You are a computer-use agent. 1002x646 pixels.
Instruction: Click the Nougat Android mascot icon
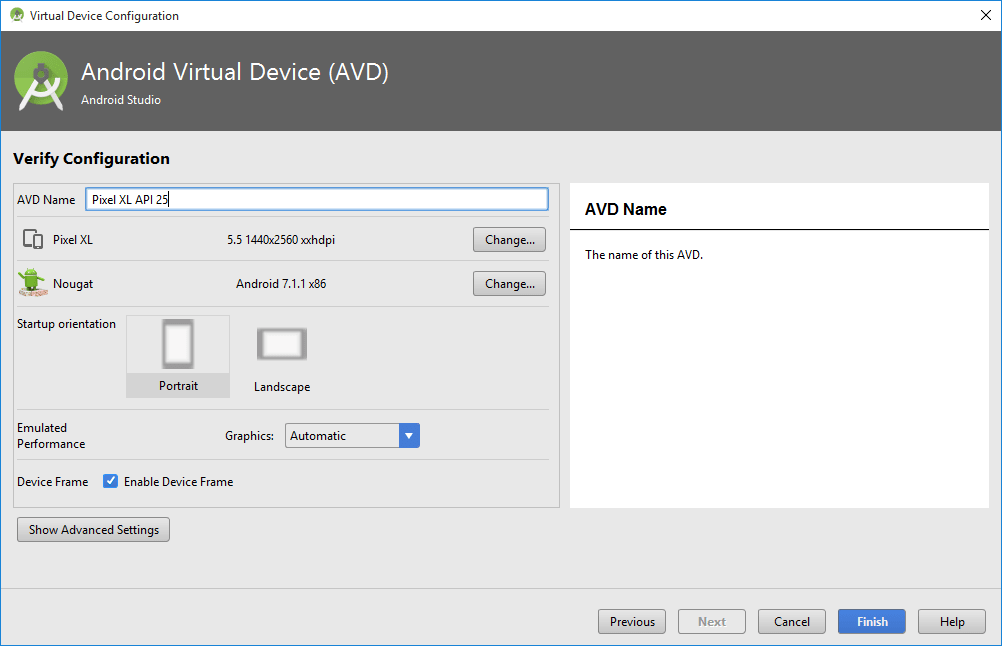pos(32,283)
